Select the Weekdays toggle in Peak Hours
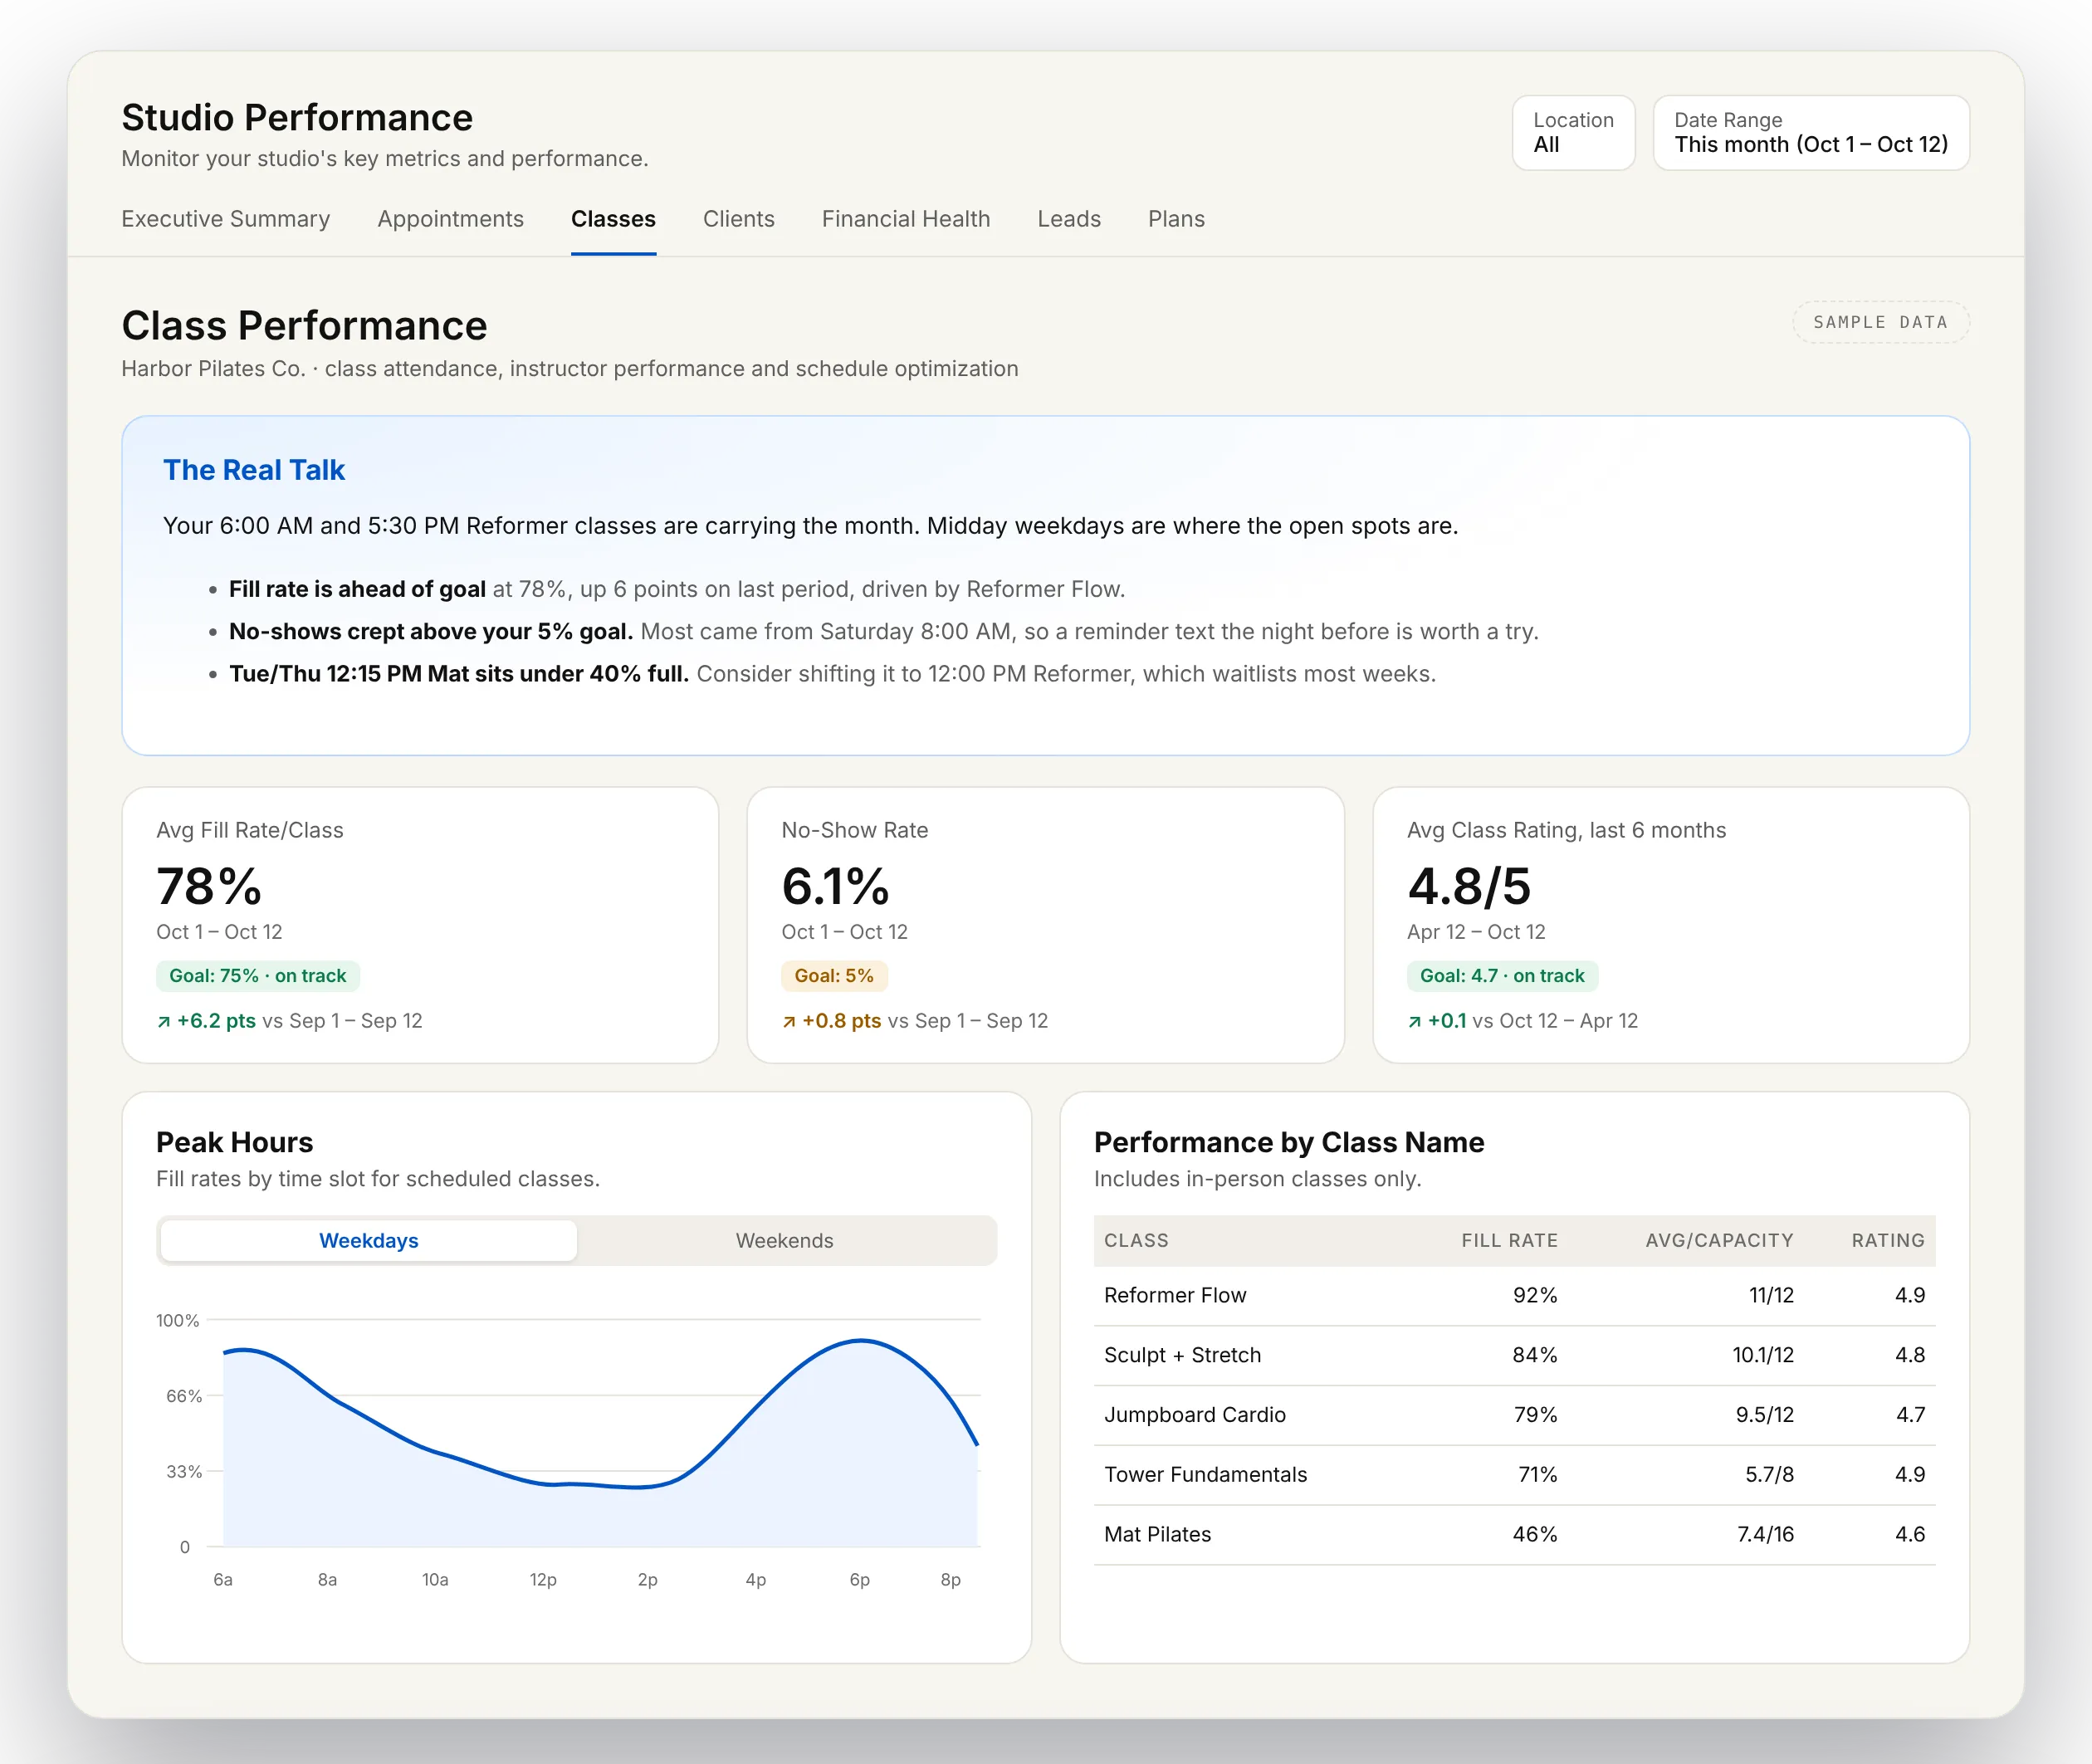This screenshot has width=2092, height=1764. [x=368, y=1240]
